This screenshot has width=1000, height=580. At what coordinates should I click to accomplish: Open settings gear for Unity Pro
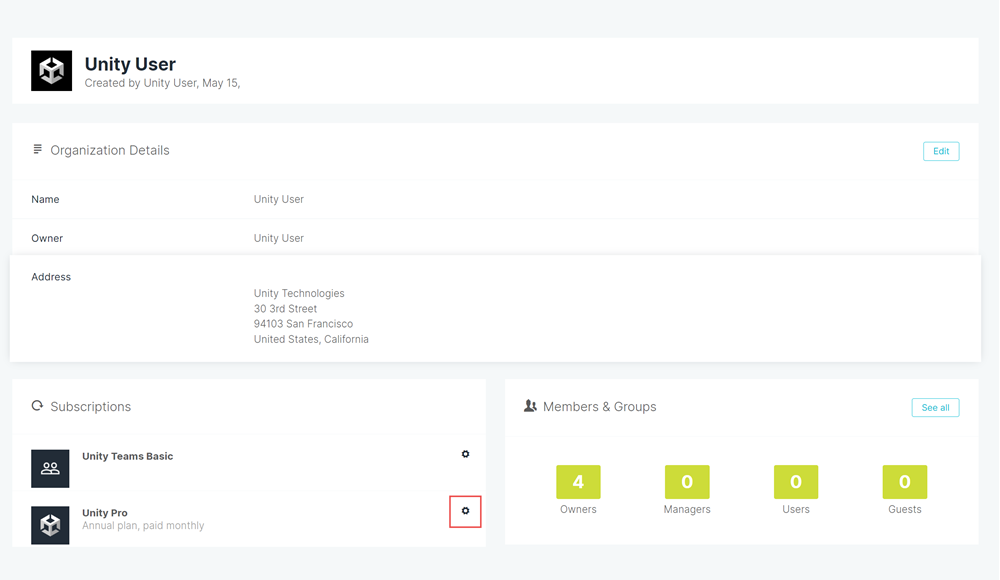point(465,511)
